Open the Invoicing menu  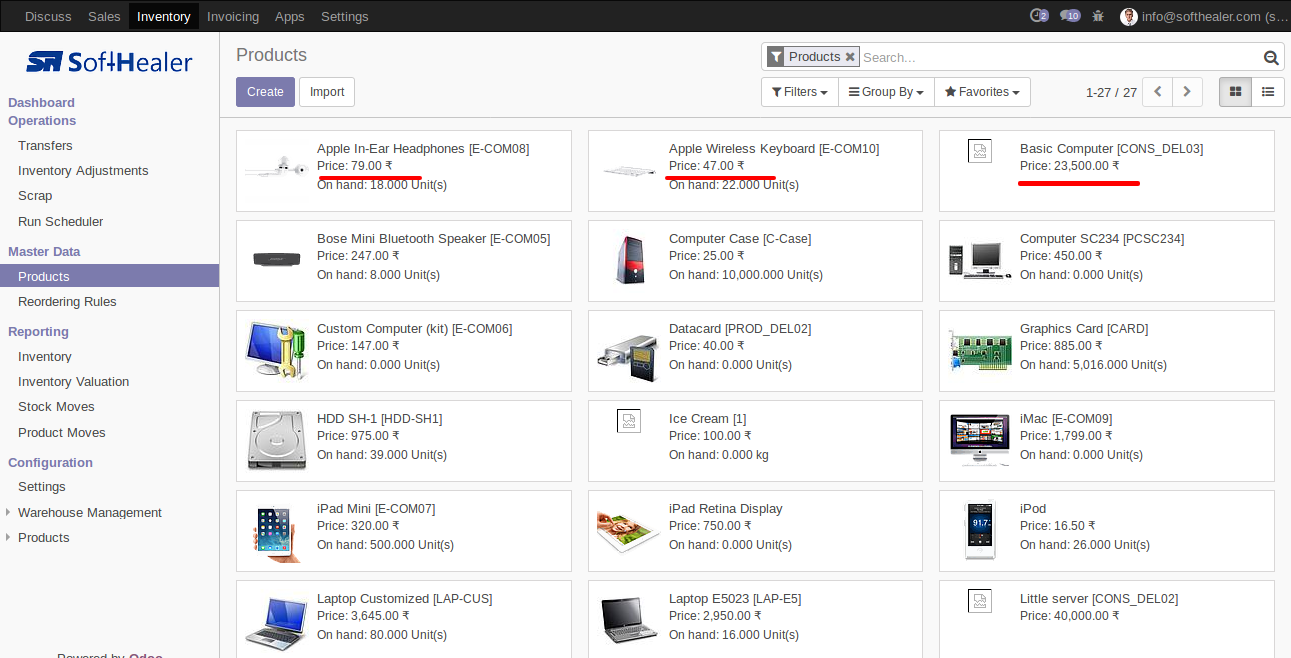point(233,16)
